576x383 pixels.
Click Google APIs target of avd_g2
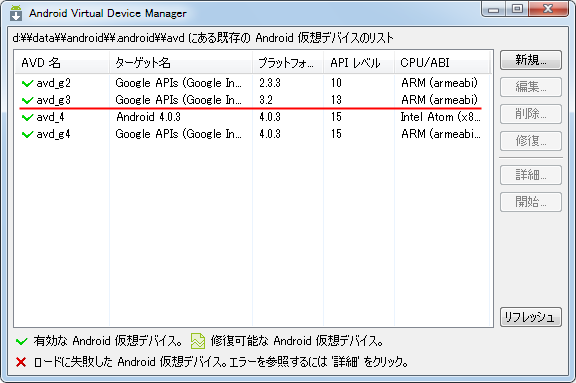tap(179, 83)
